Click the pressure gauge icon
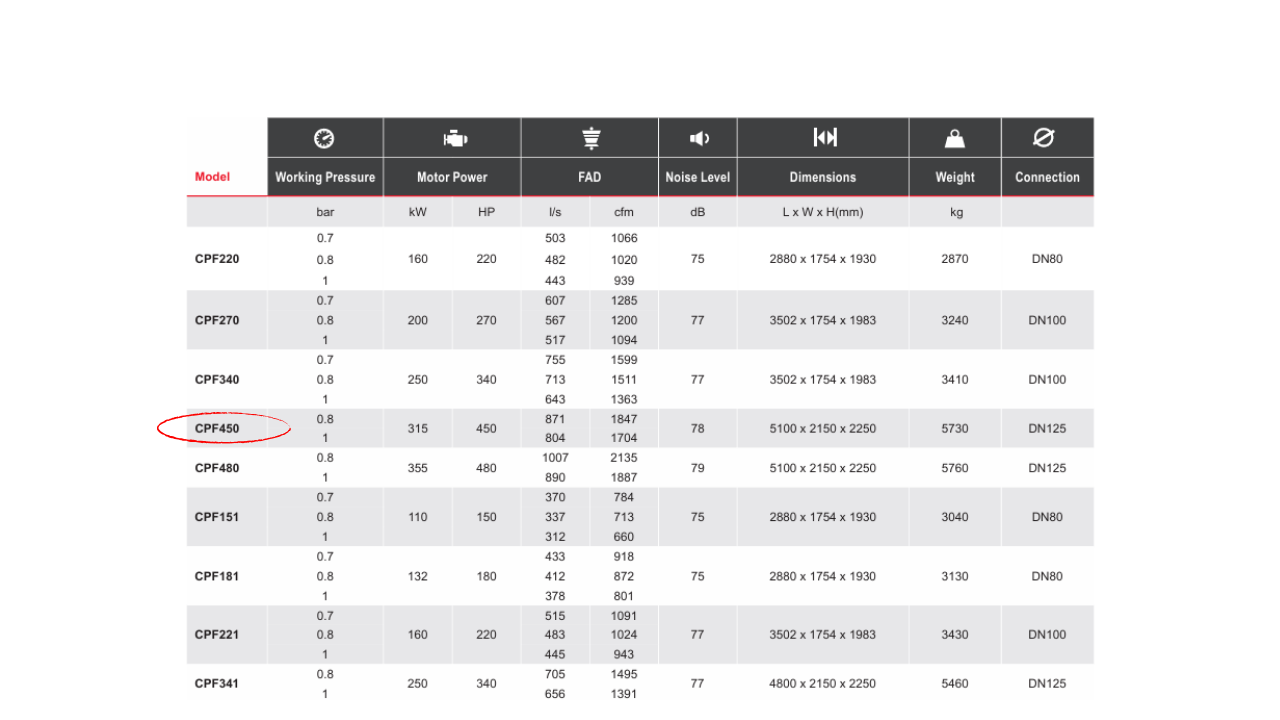Viewport: 1280px width, 720px height. (x=324, y=138)
